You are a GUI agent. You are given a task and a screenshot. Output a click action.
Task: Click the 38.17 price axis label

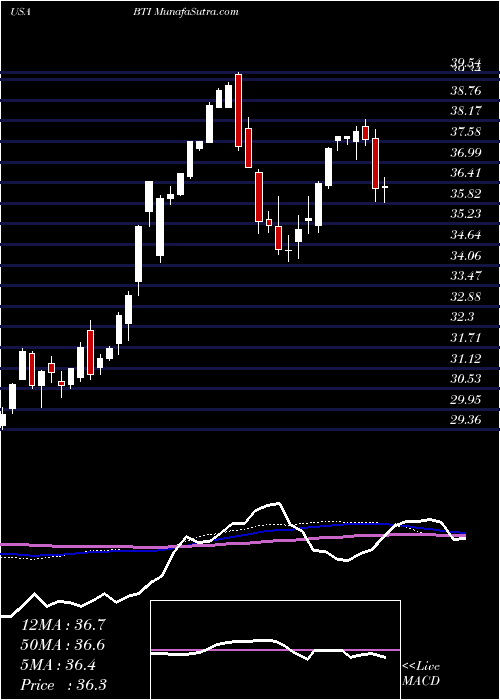coord(466,112)
